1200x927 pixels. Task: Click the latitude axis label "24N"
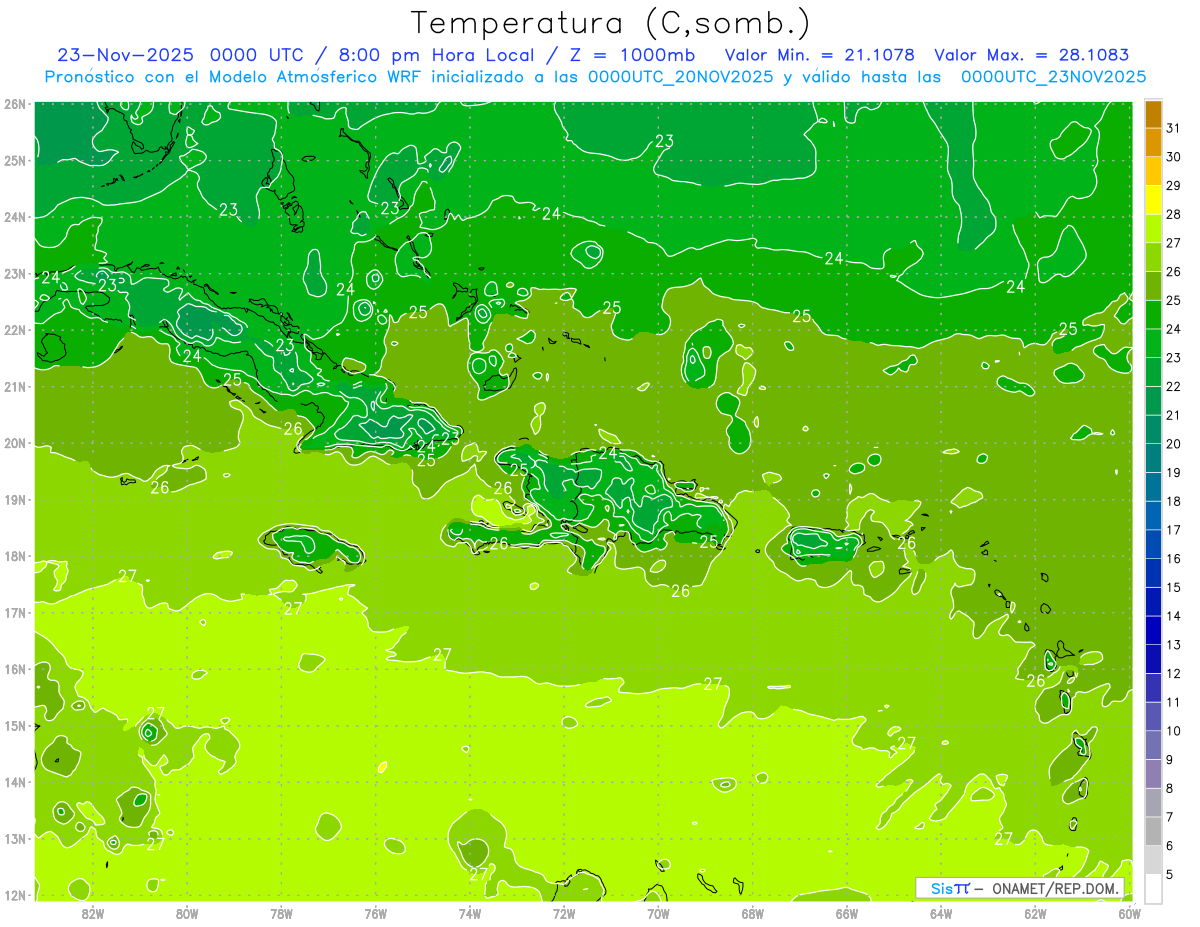[x=15, y=217]
